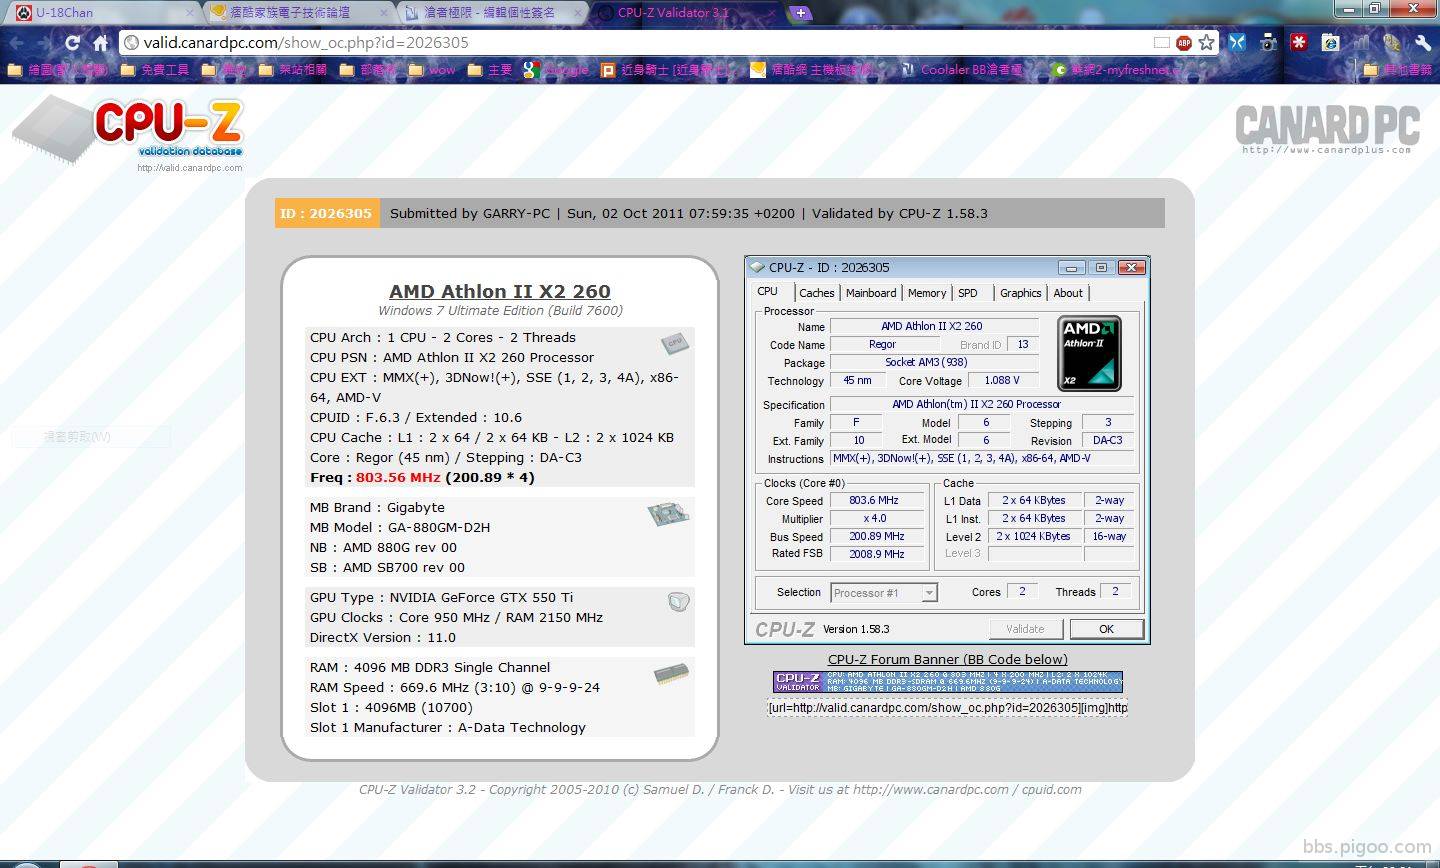Select the CPU-Z Validator 3.1 tab
The height and width of the screenshot is (868, 1440).
685,13
